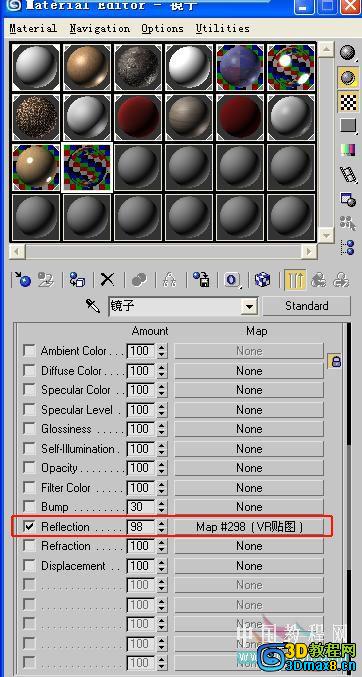Click the pick material eyedropper icon
362x677 pixels.
point(93,306)
